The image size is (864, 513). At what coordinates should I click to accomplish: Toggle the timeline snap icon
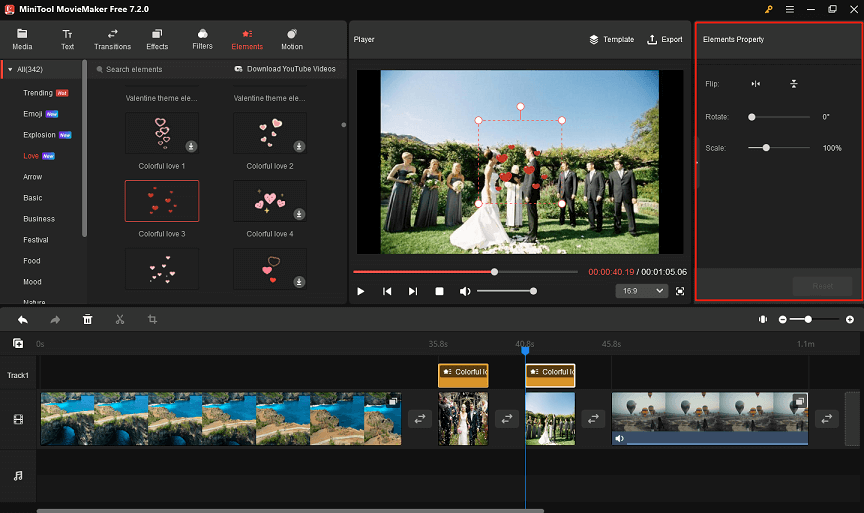(763, 320)
